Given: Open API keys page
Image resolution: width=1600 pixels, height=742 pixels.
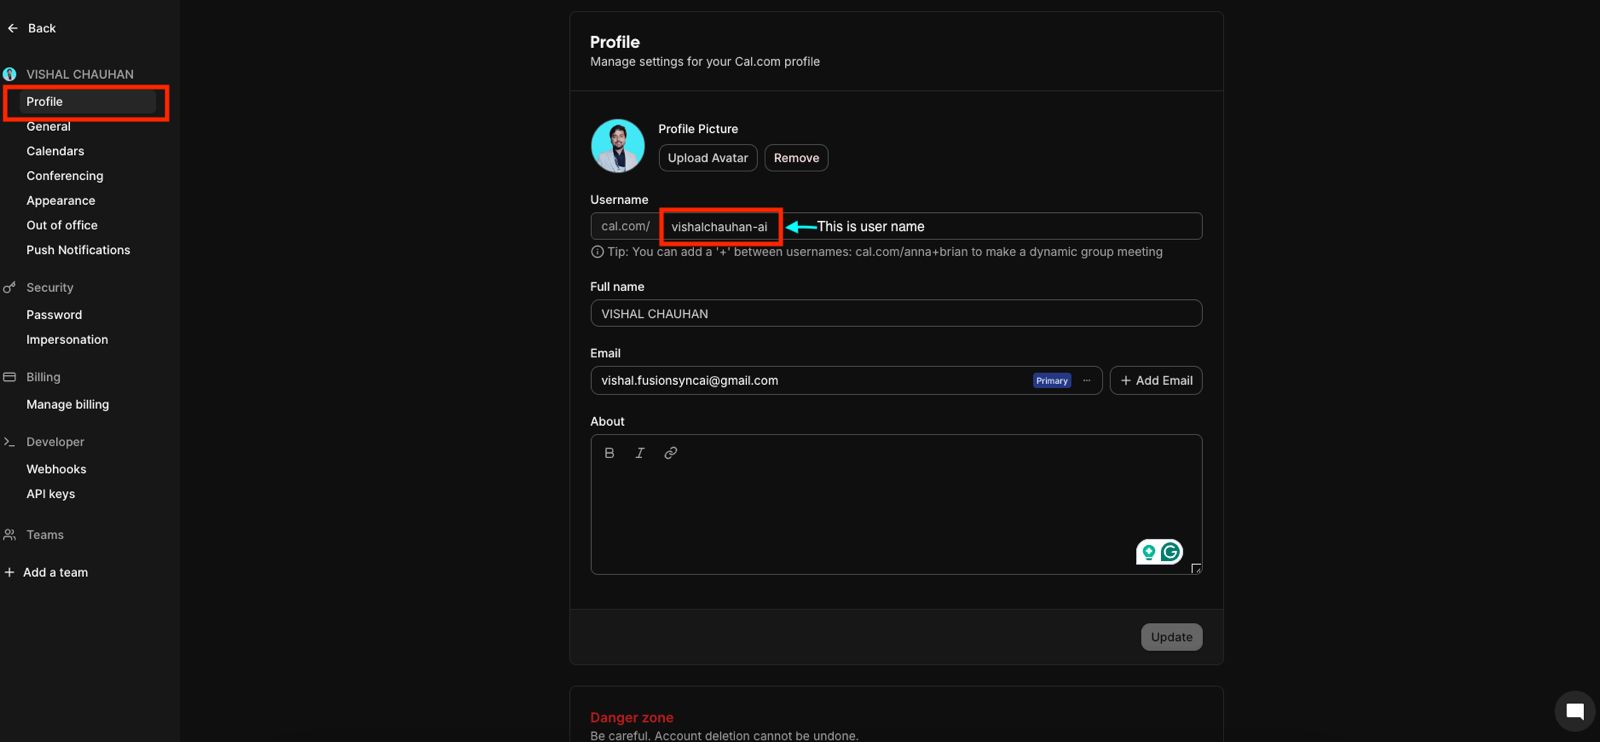Looking at the screenshot, I should point(51,494).
